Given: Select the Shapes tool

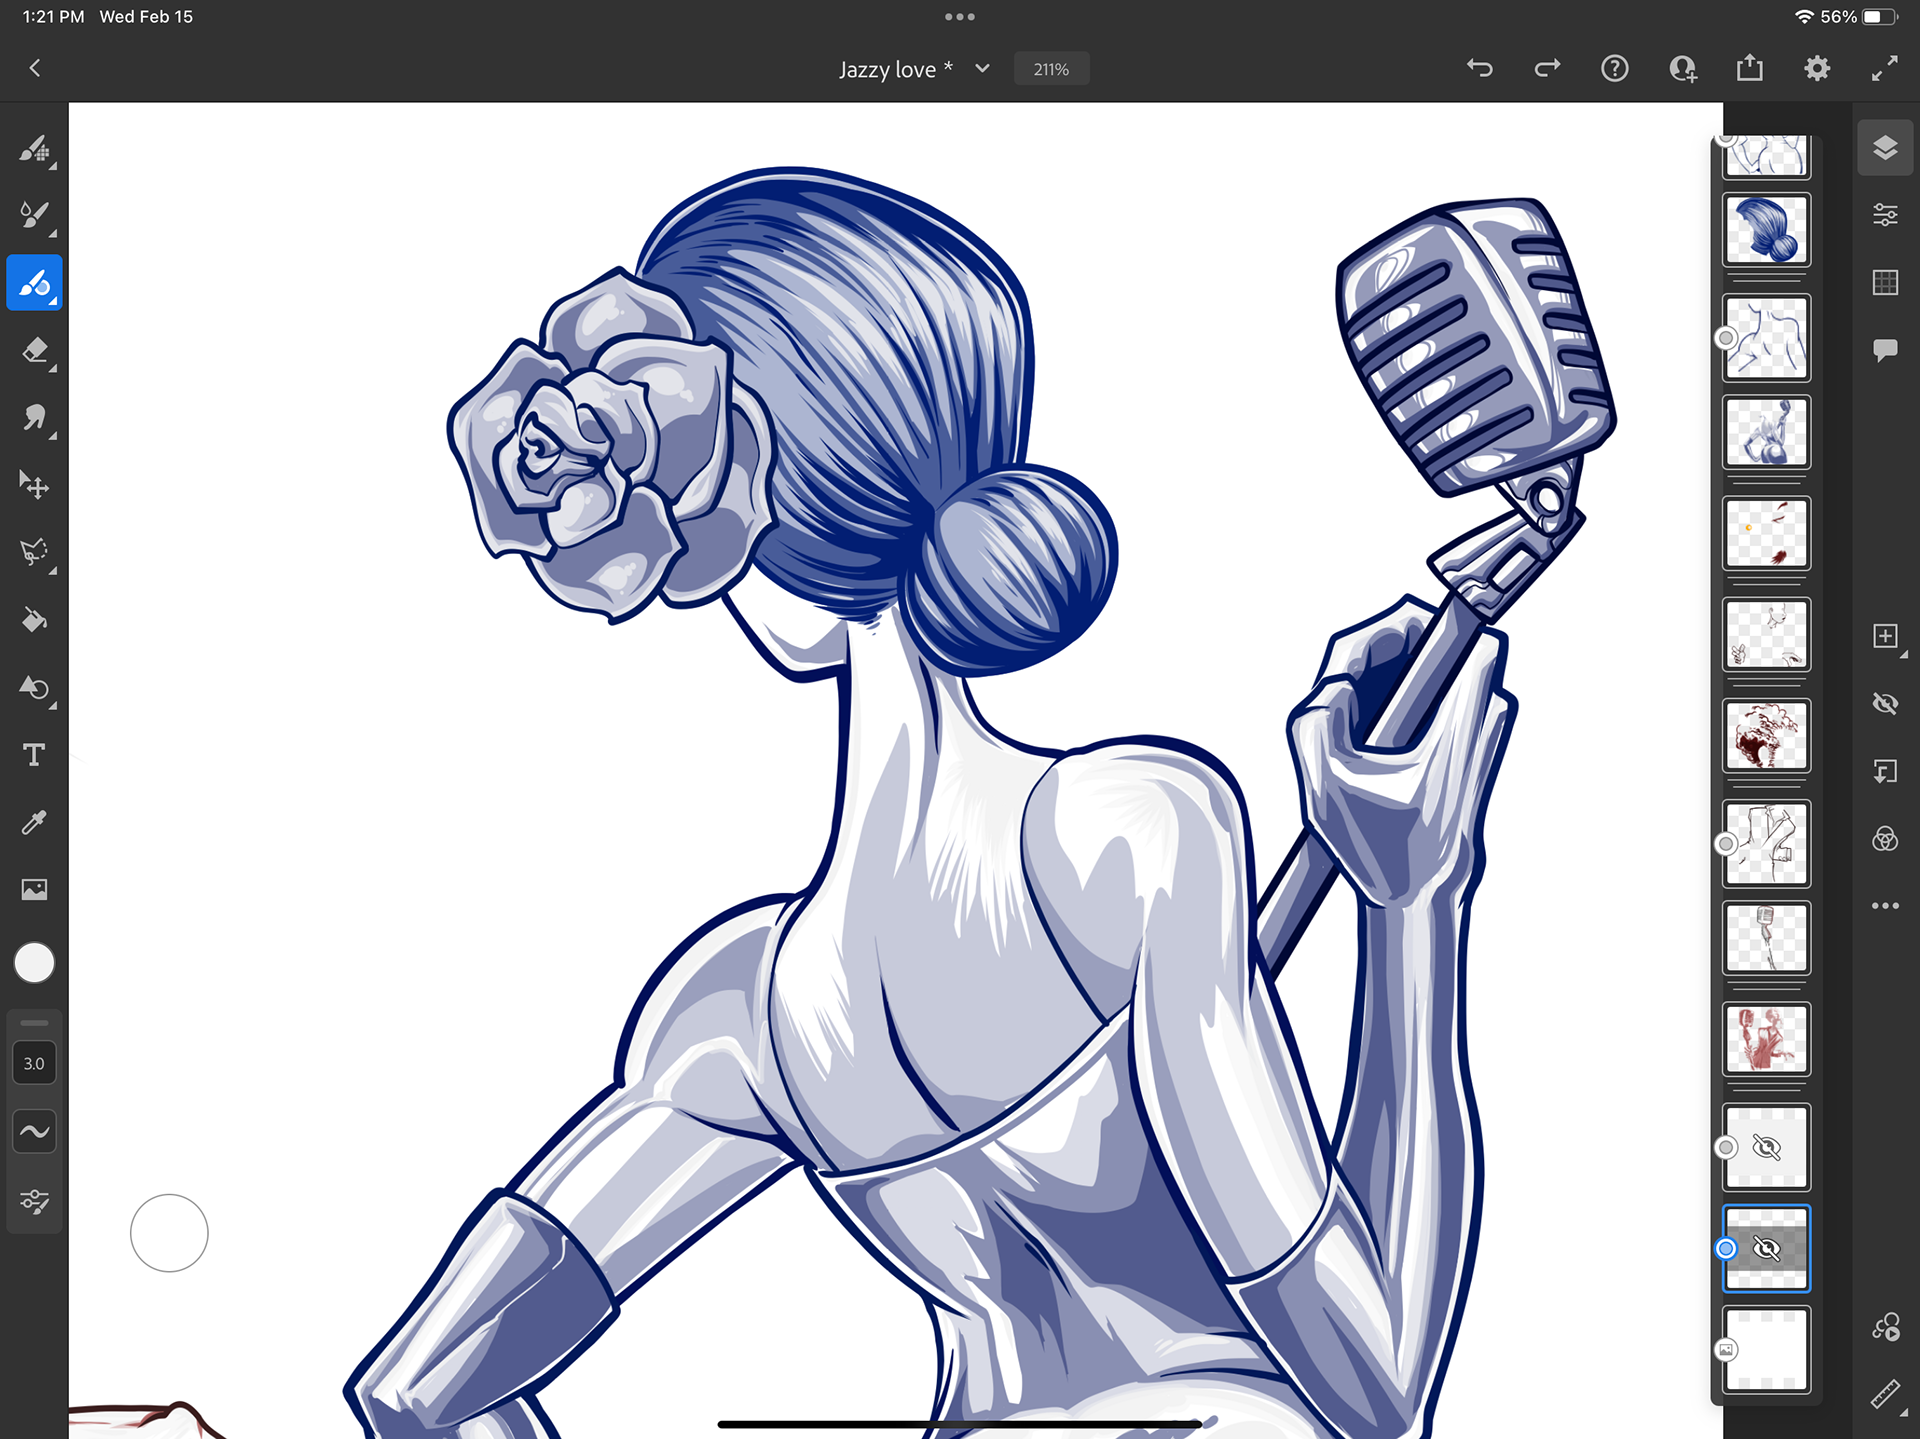Looking at the screenshot, I should click(x=34, y=688).
